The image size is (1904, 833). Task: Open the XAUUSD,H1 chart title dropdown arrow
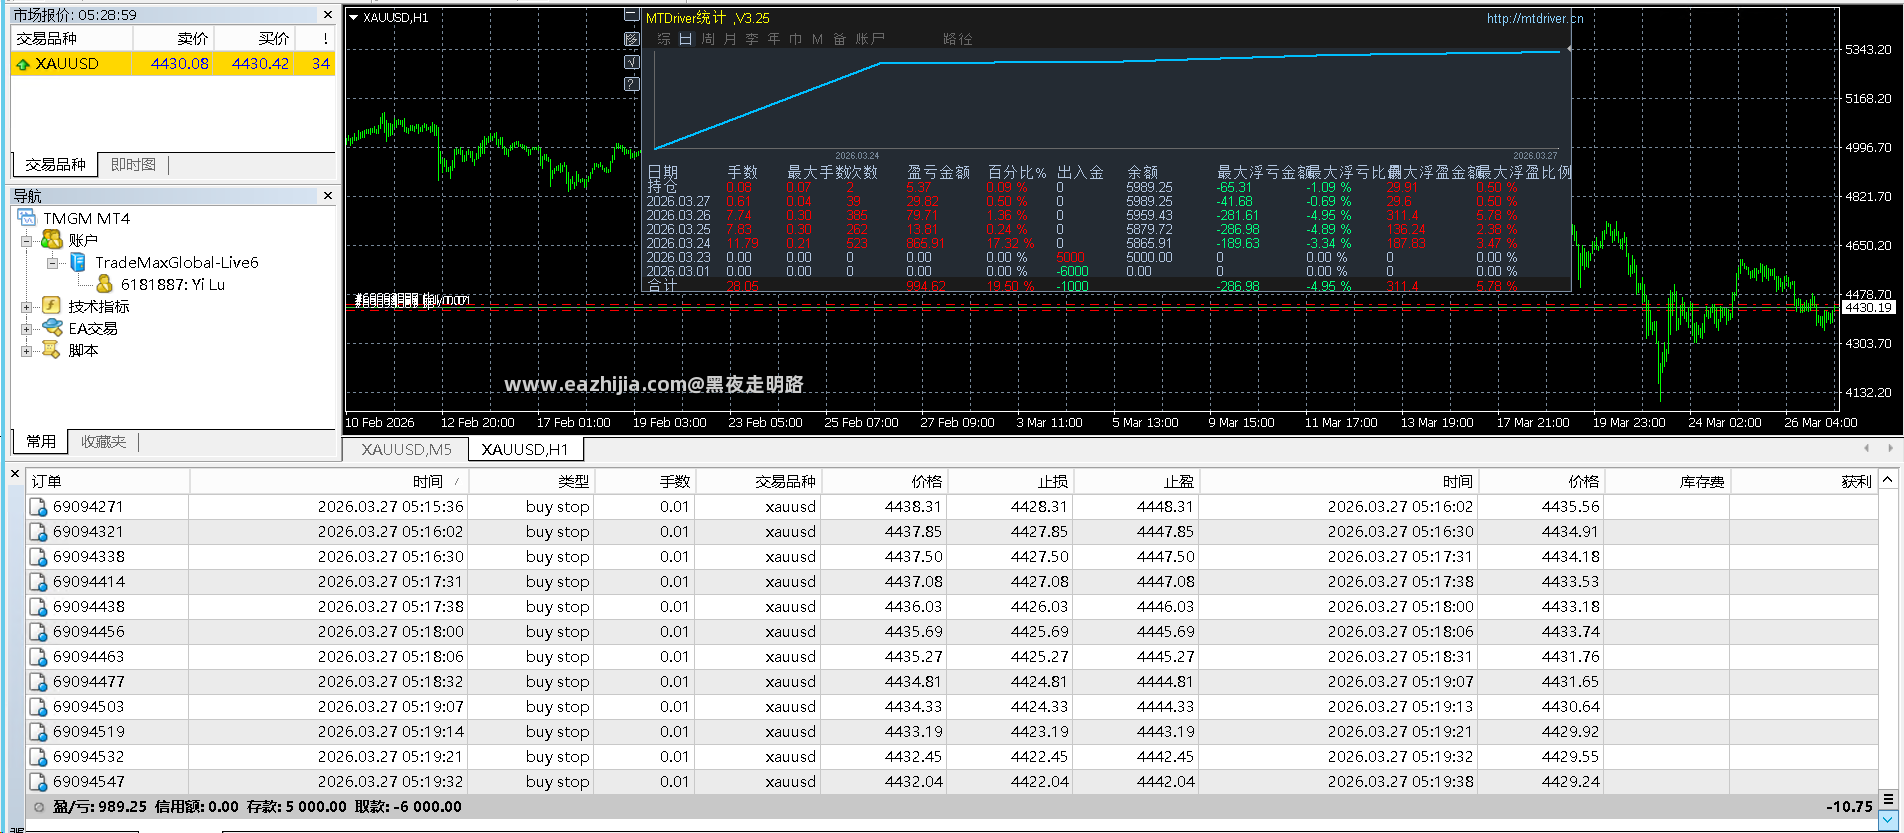(353, 17)
